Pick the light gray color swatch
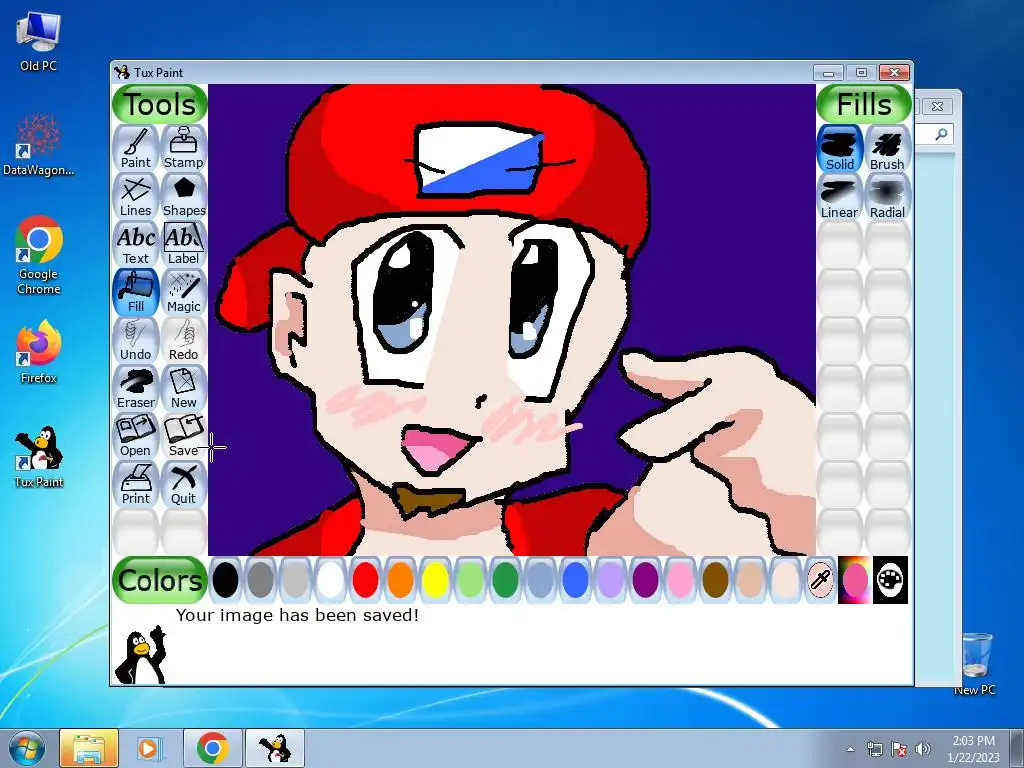The image size is (1024, 768). (295, 580)
